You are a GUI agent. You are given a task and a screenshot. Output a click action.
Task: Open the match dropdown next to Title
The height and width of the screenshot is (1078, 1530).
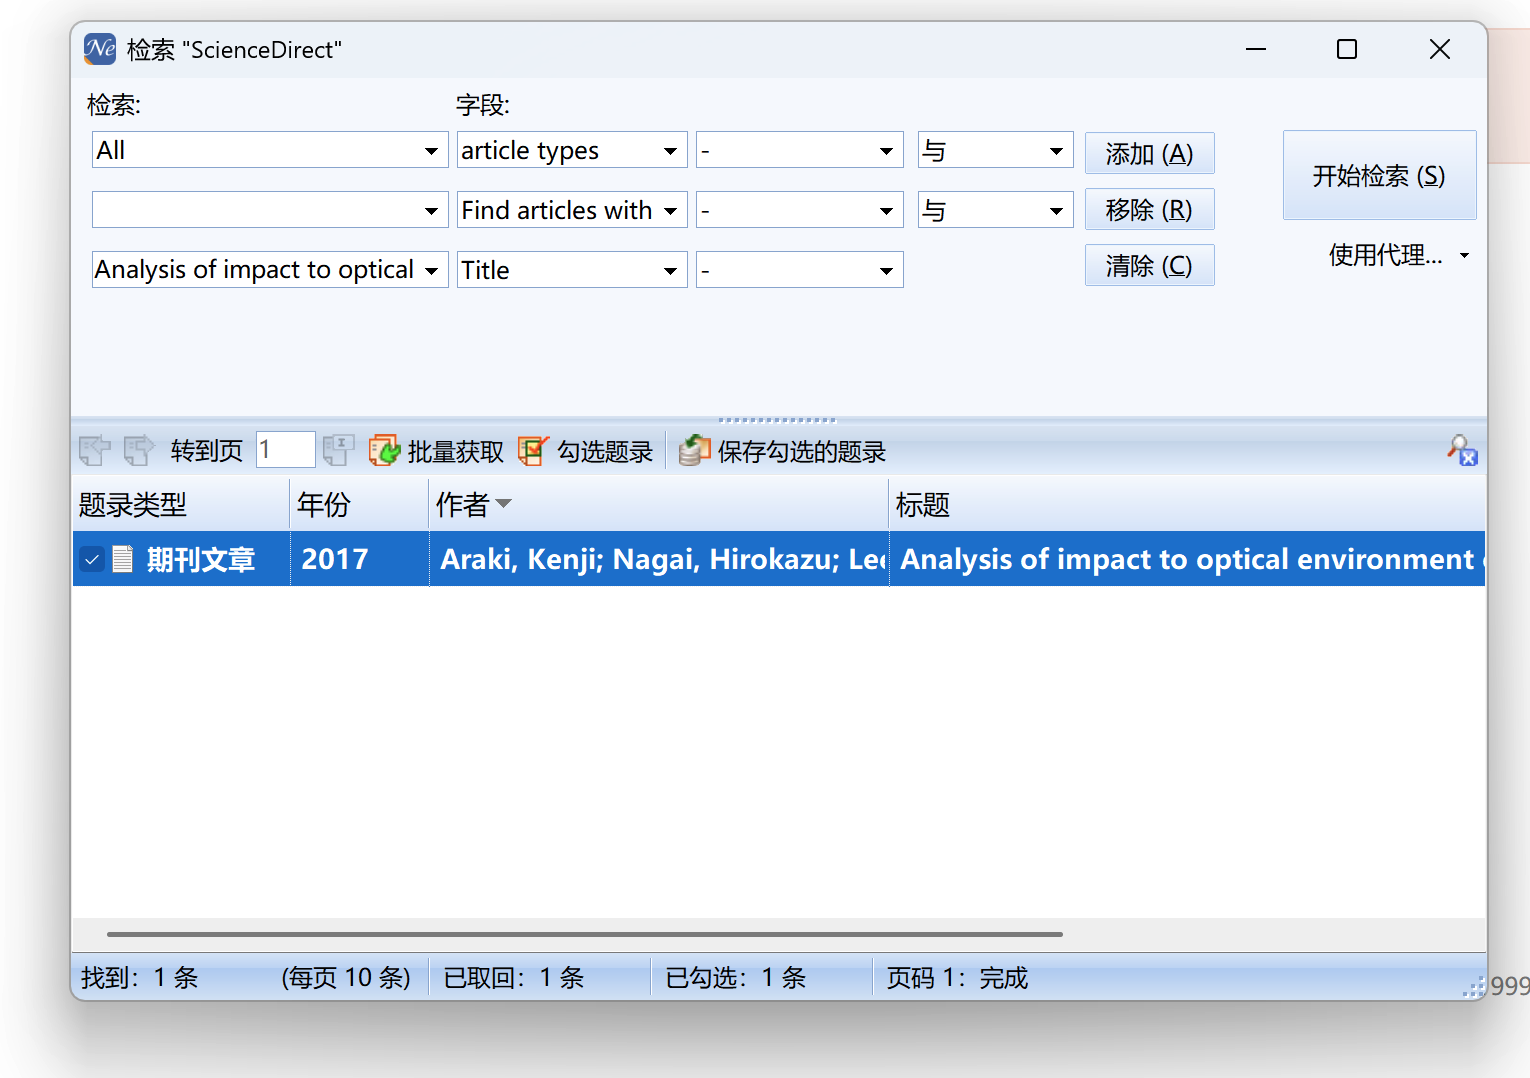point(886,271)
